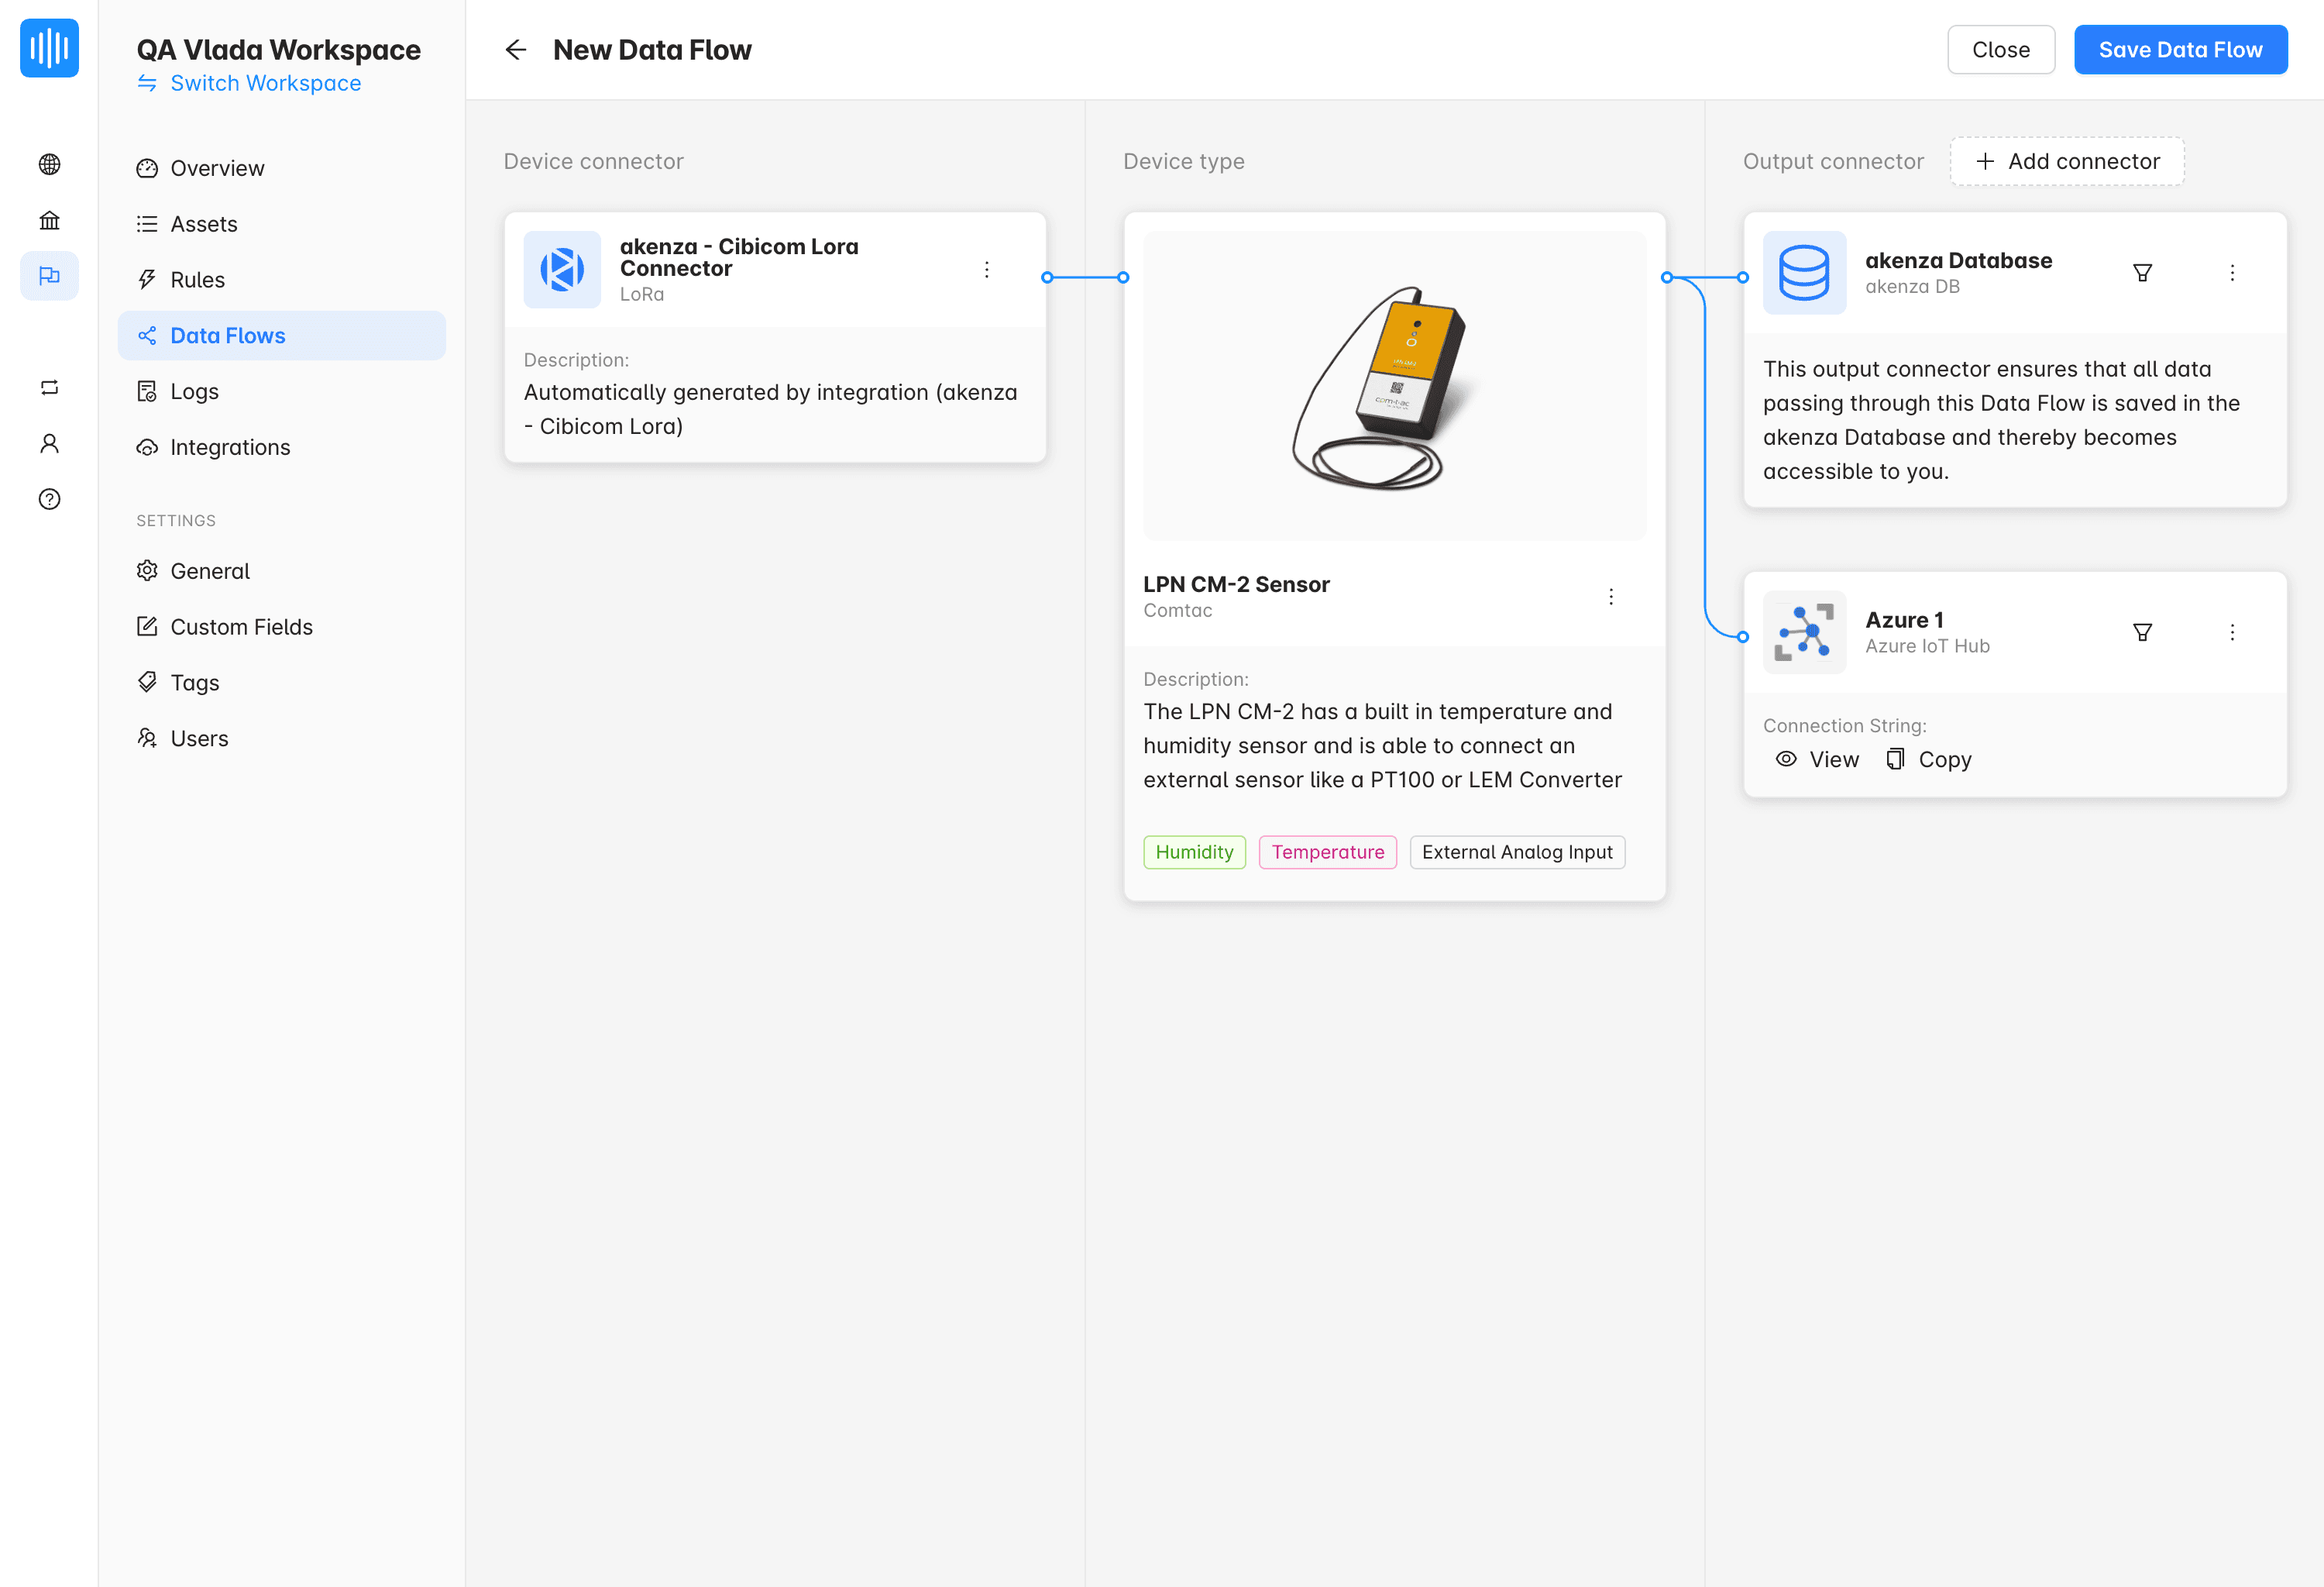This screenshot has height=1587, width=2324.
Task: Switch to the Integrations section
Action: click(x=230, y=447)
